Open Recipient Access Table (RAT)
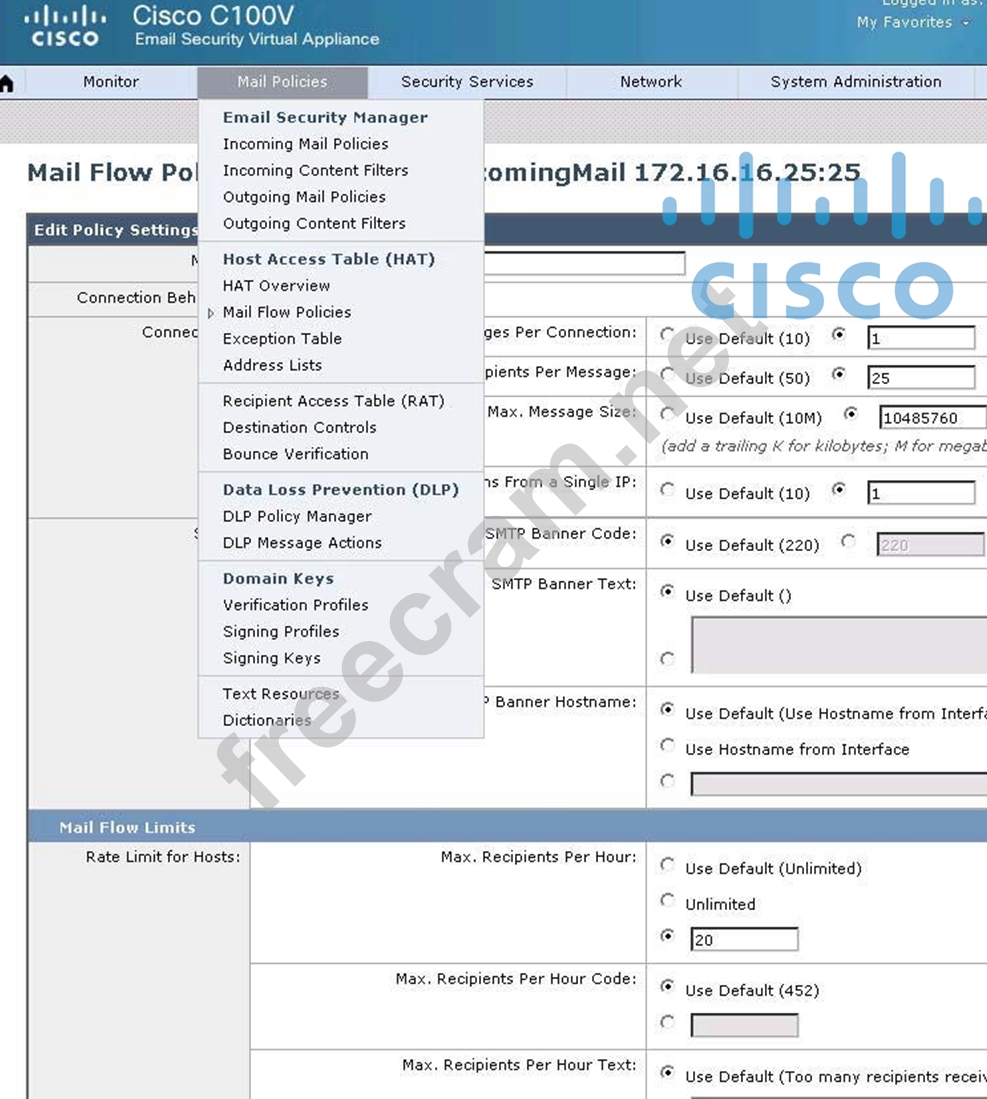 coord(333,401)
